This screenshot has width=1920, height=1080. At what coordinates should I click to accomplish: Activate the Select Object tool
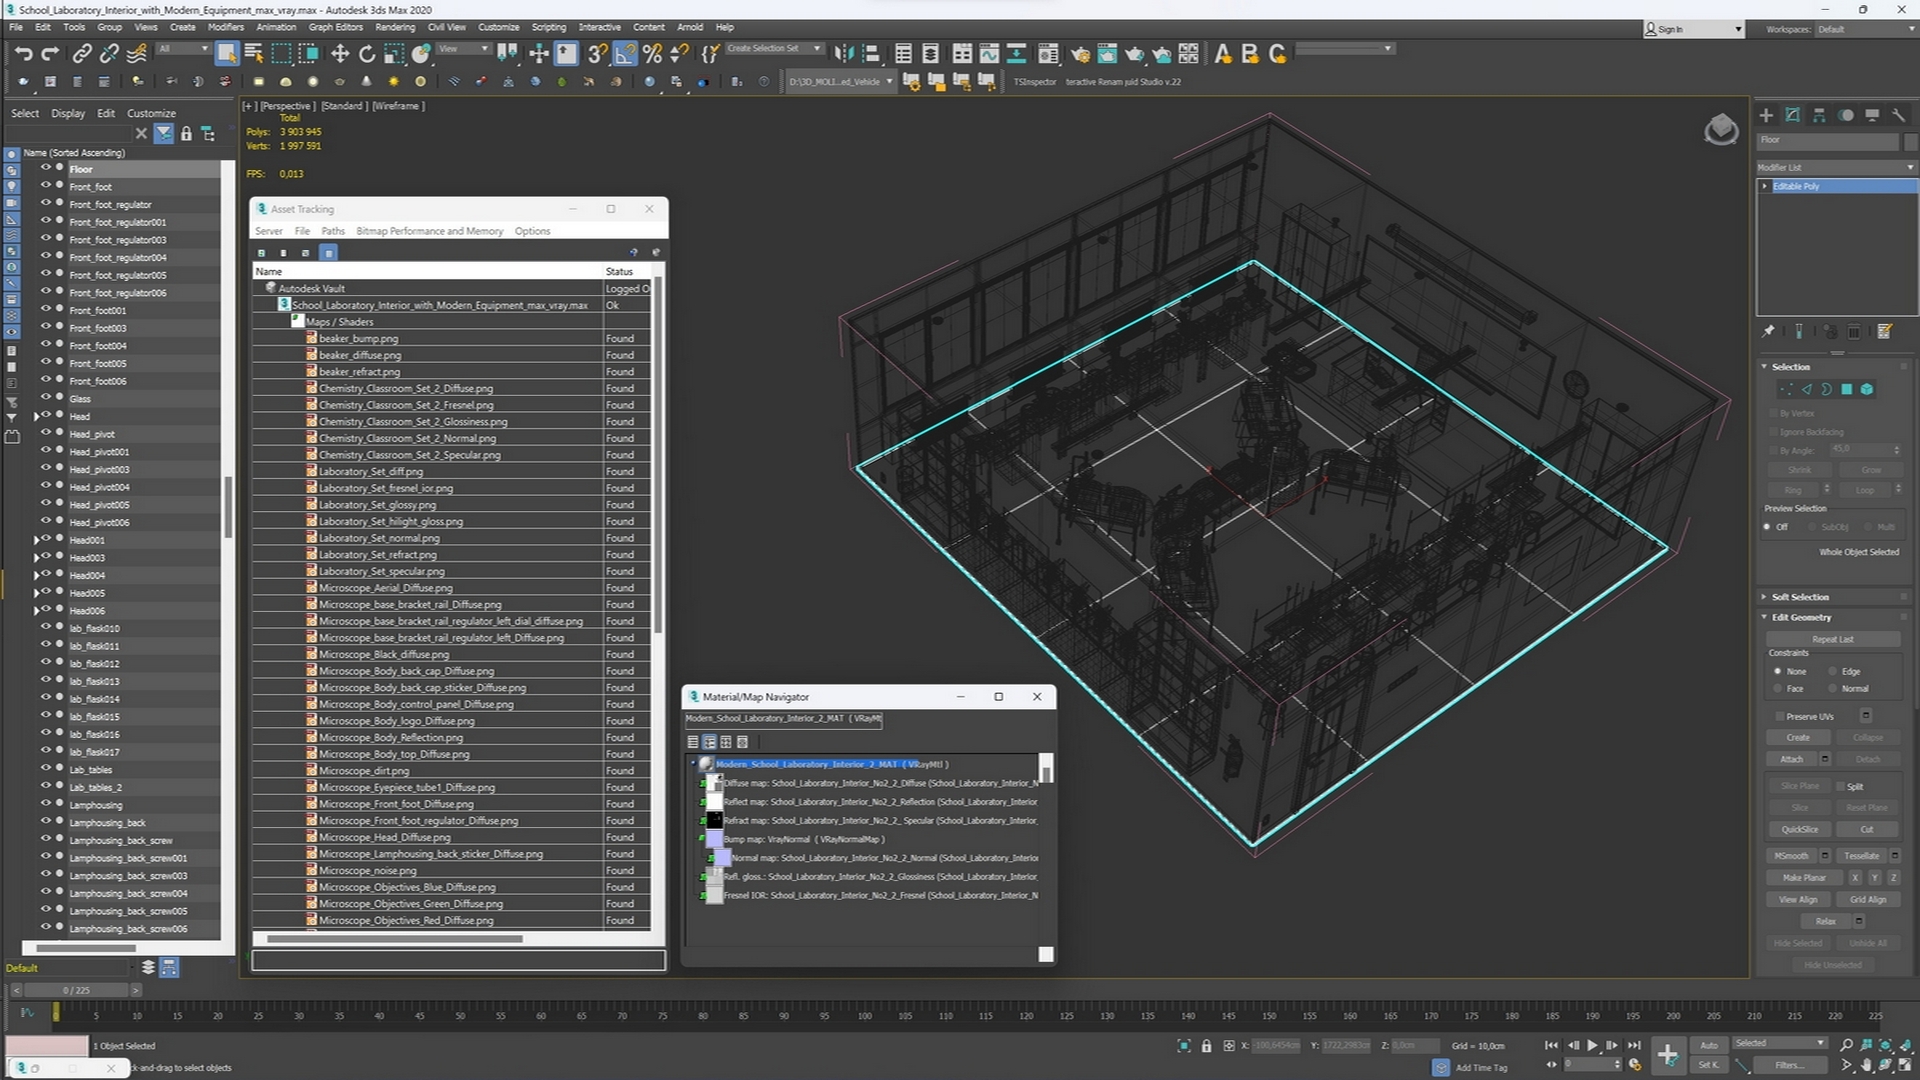(x=227, y=54)
